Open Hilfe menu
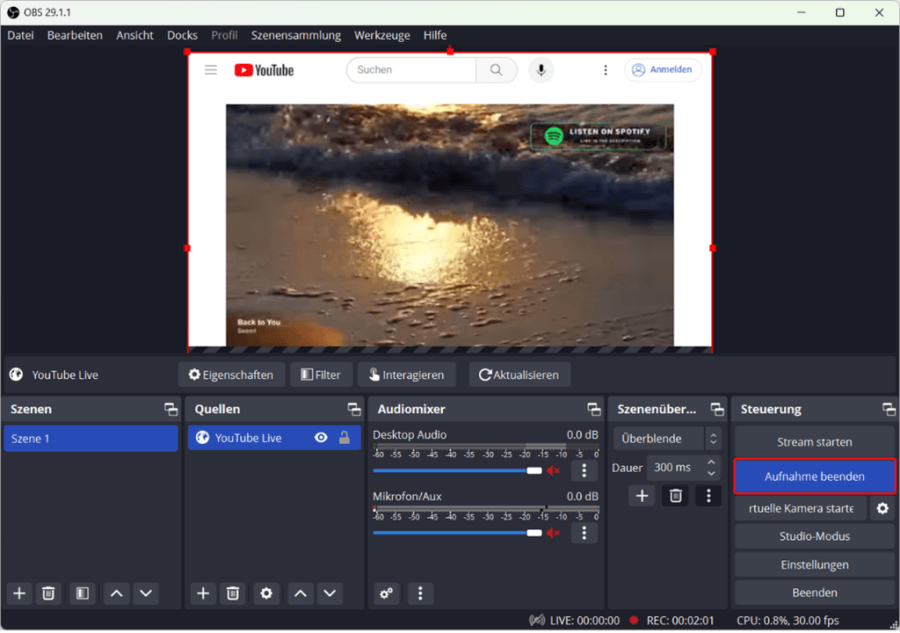900x633 pixels. click(x=435, y=36)
